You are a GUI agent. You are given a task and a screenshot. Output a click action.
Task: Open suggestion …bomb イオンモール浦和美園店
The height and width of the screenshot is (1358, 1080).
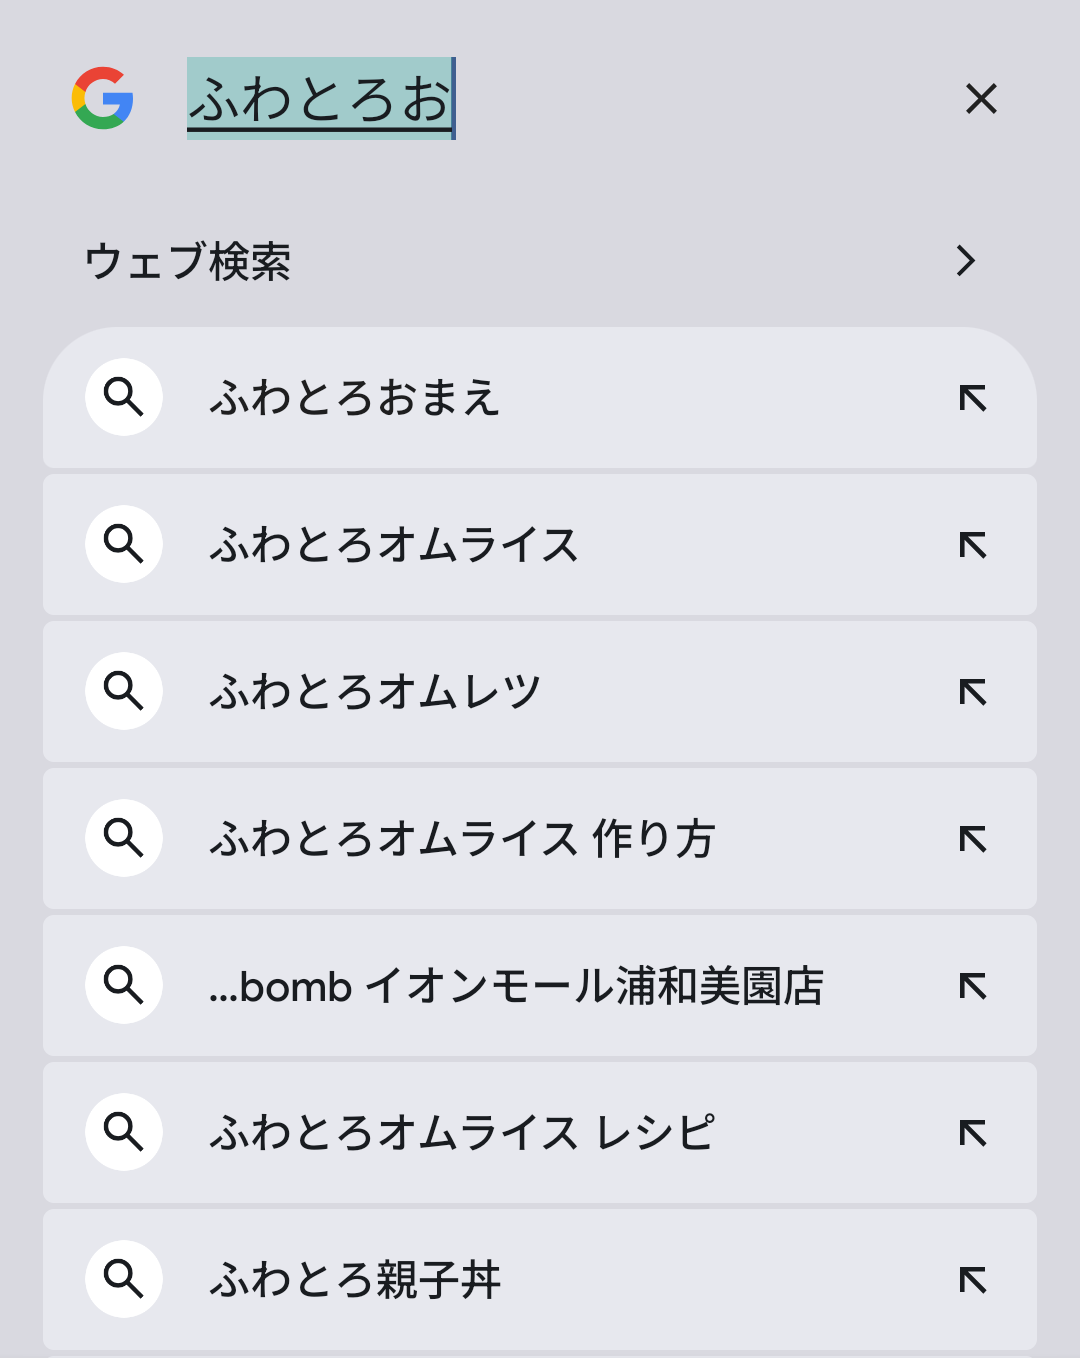pyautogui.click(x=540, y=986)
